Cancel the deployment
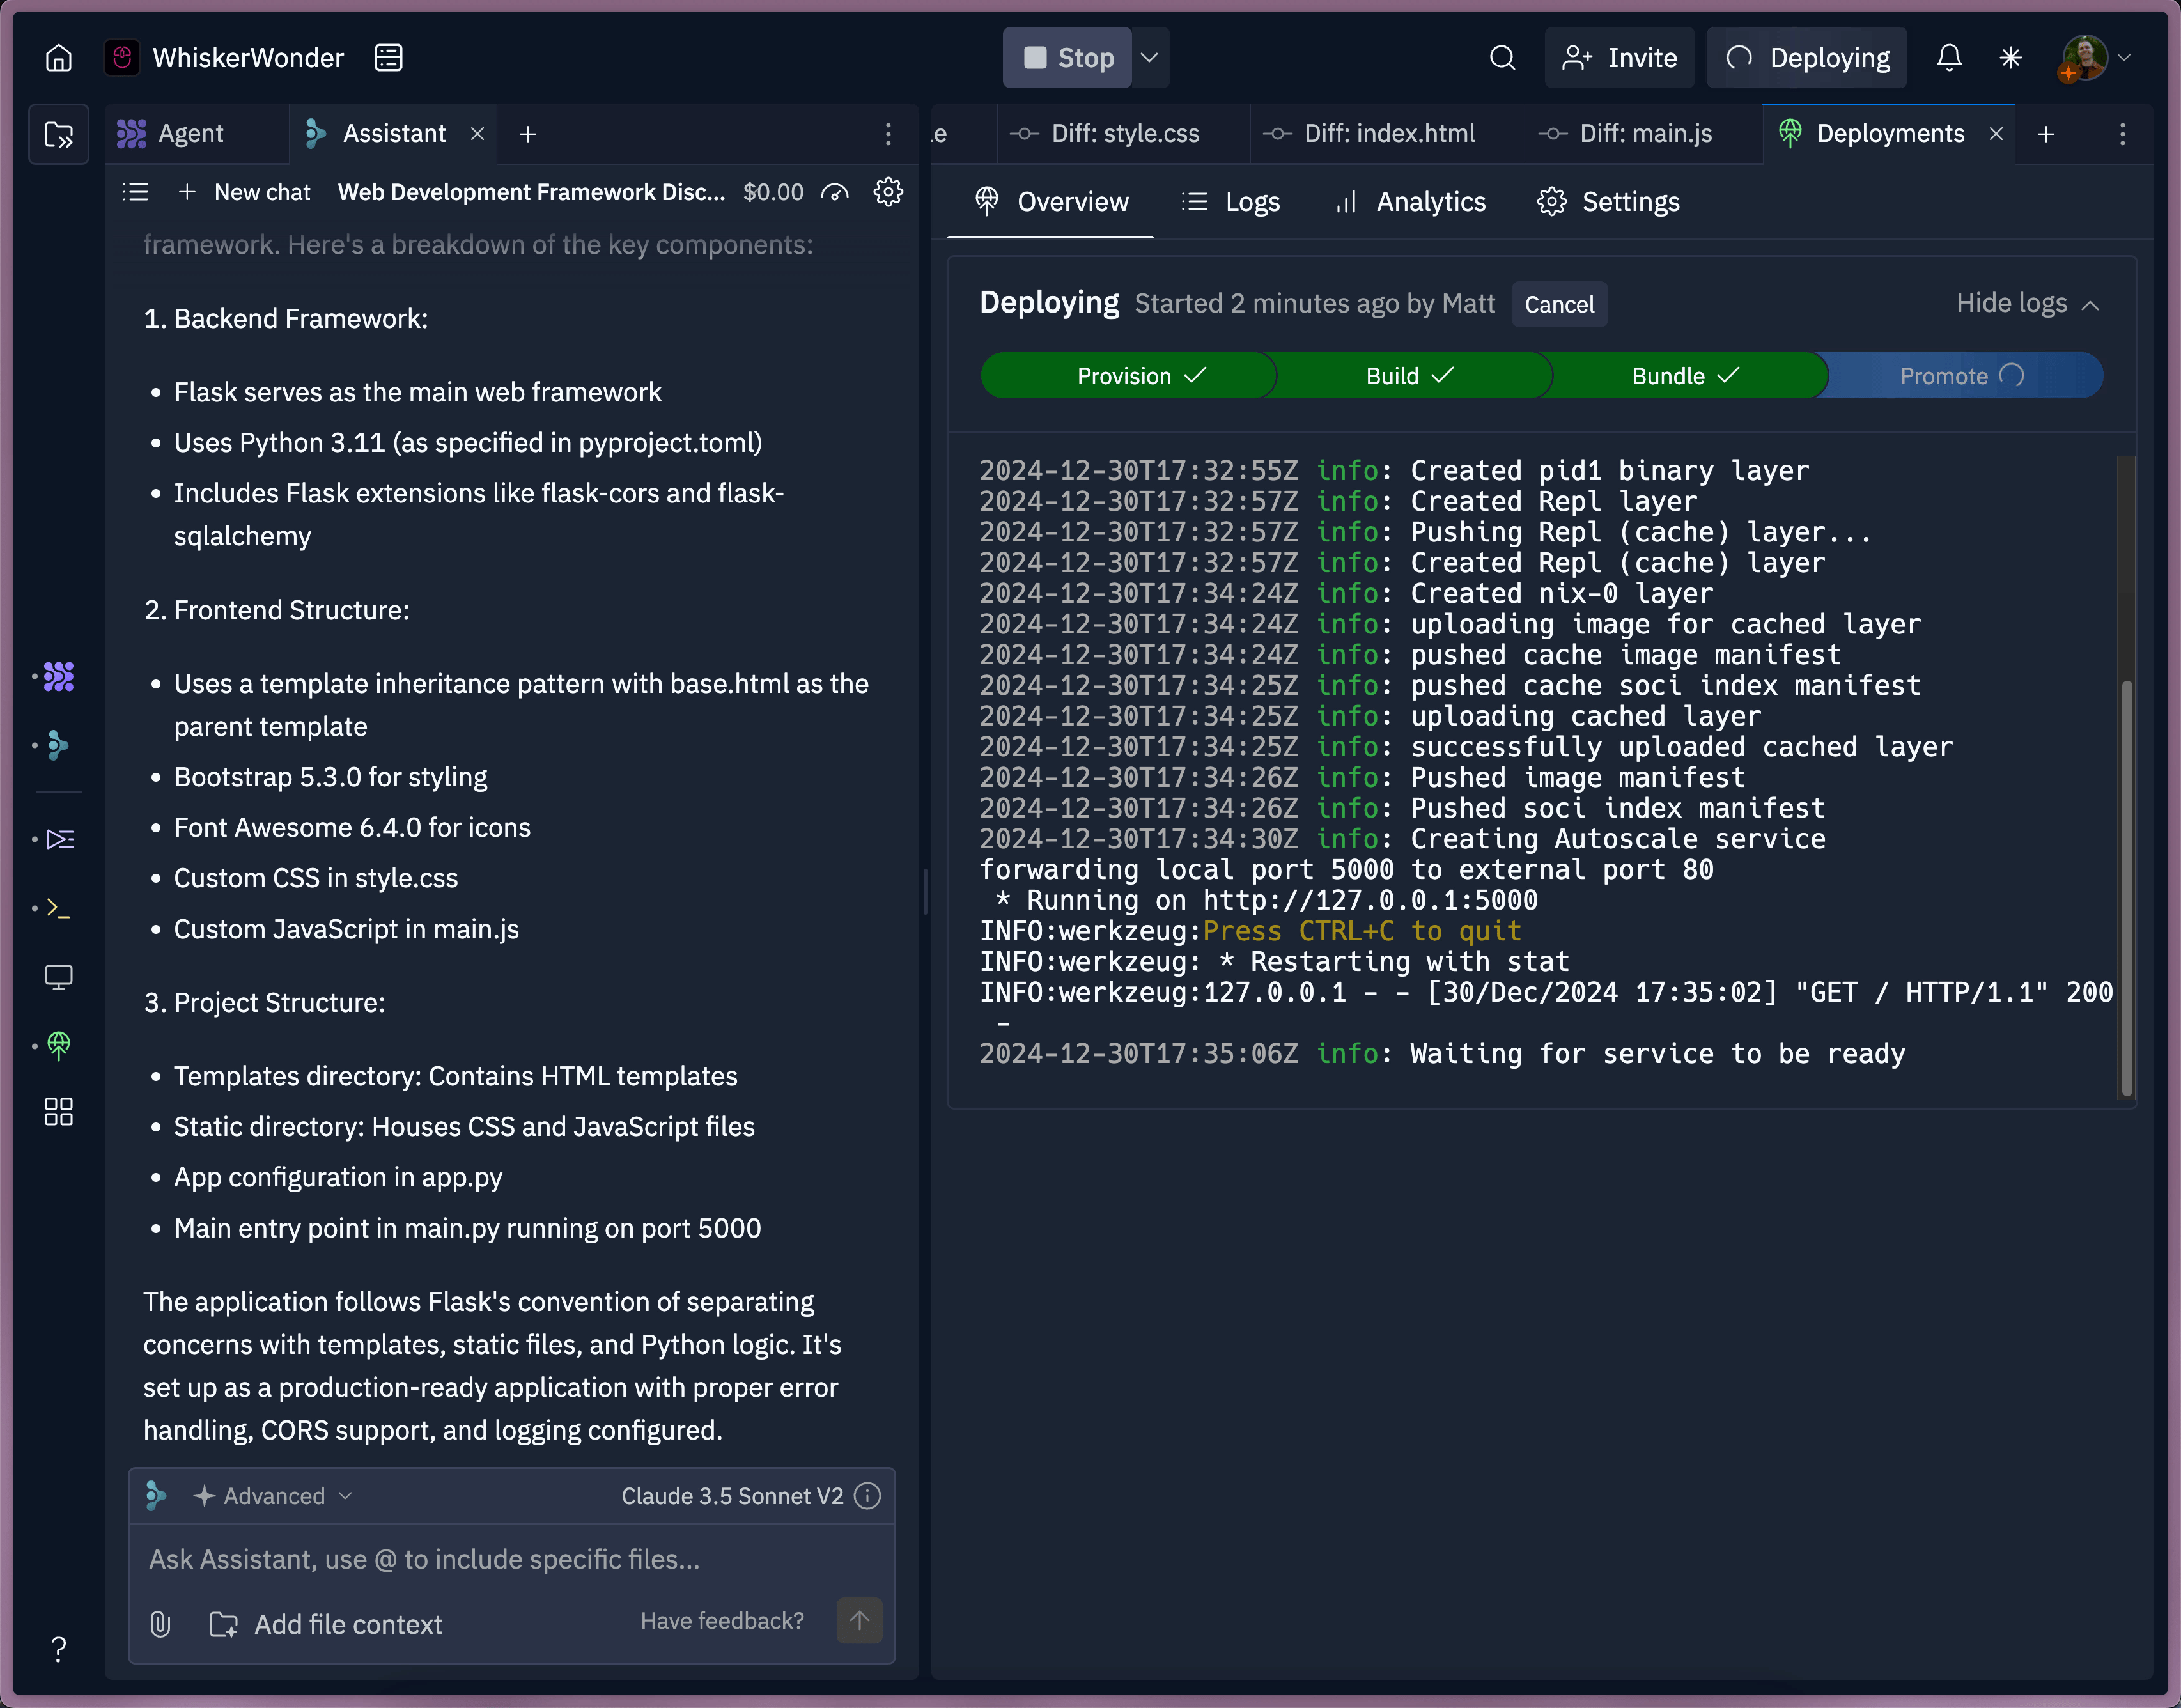Image resolution: width=2181 pixels, height=1708 pixels. [1559, 304]
